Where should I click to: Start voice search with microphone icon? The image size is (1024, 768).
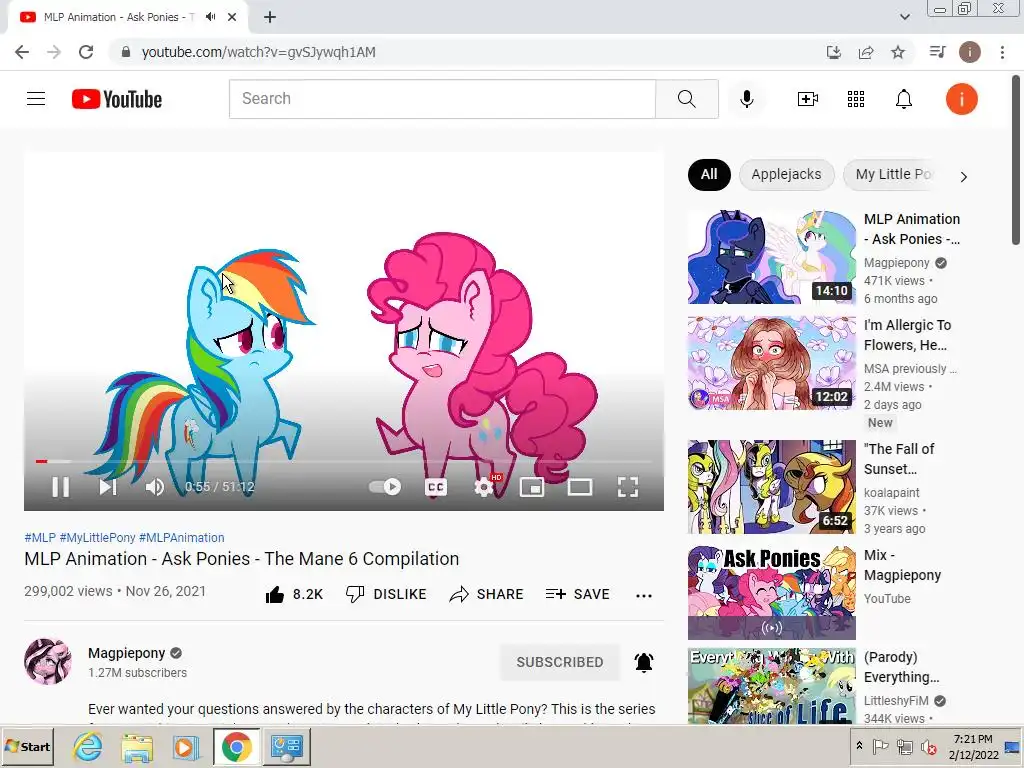[746, 99]
